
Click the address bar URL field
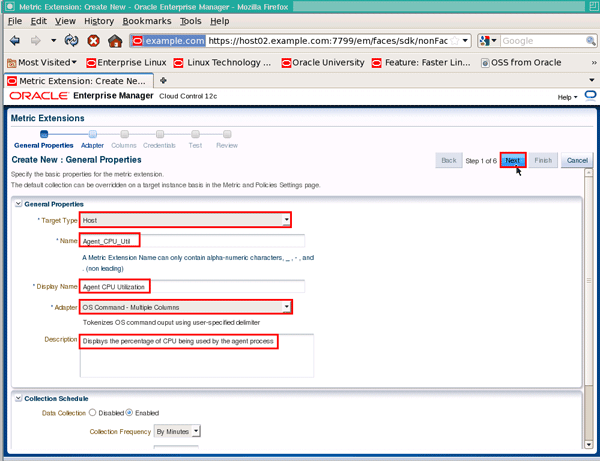click(x=328, y=41)
